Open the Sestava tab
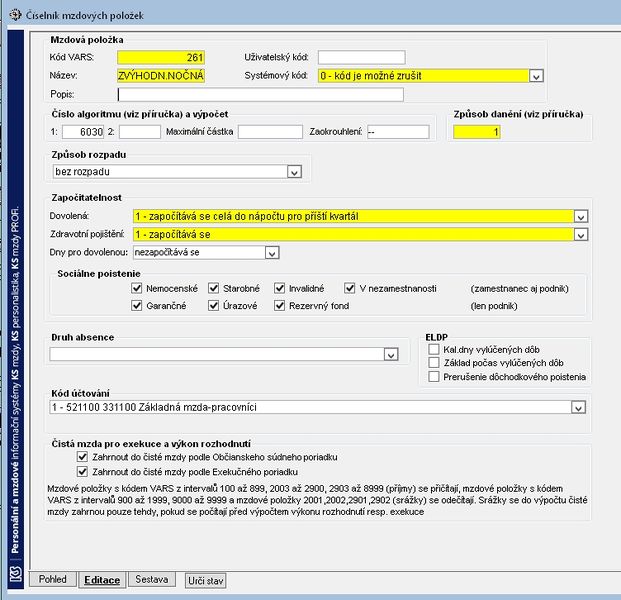The width and height of the screenshot is (621, 600). 152,579
